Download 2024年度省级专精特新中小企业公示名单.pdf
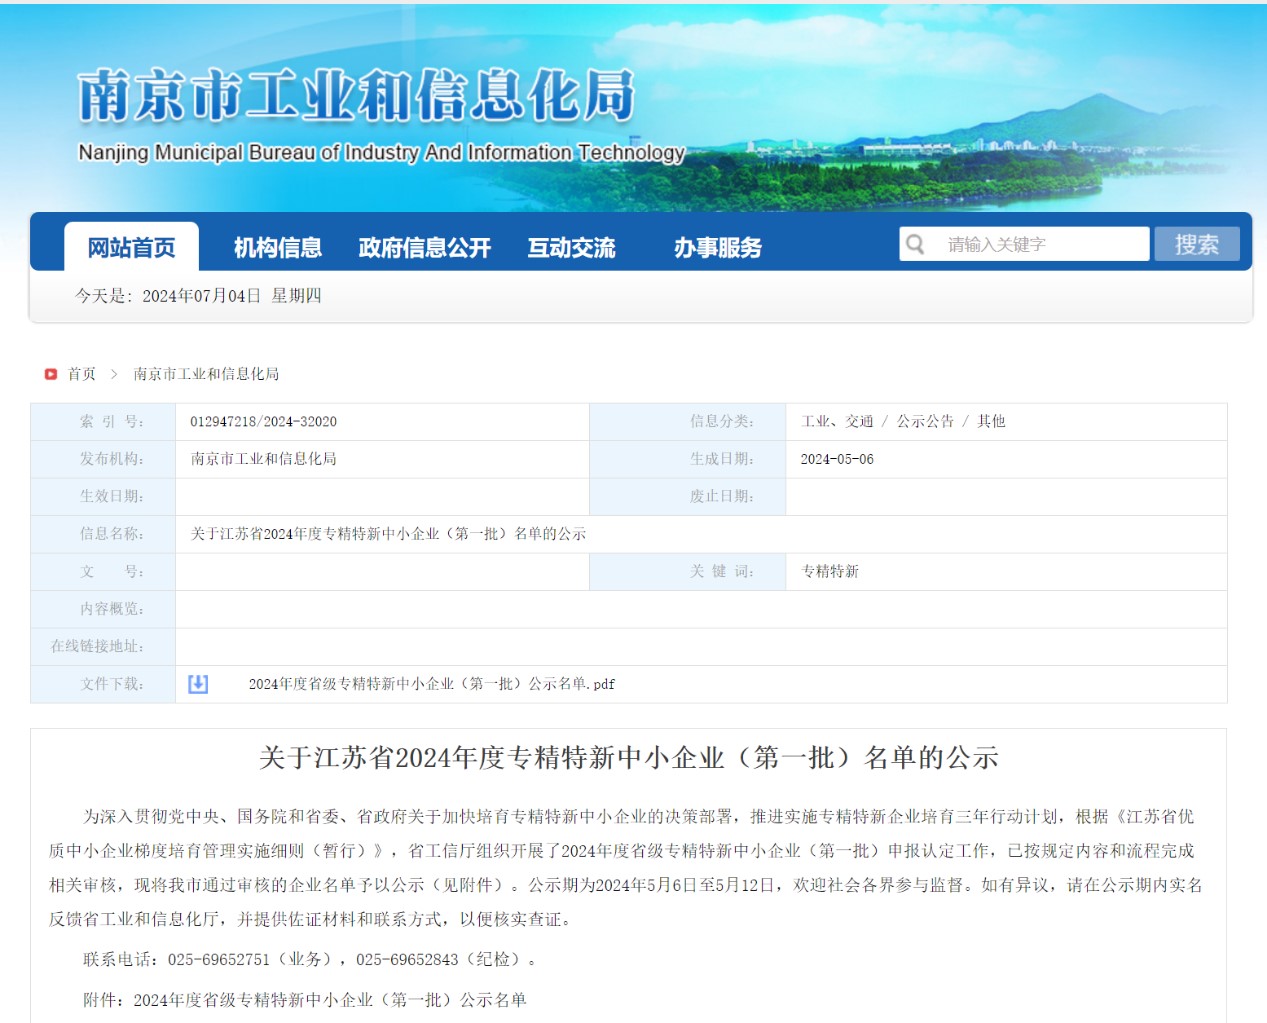The image size is (1267, 1023). [431, 684]
